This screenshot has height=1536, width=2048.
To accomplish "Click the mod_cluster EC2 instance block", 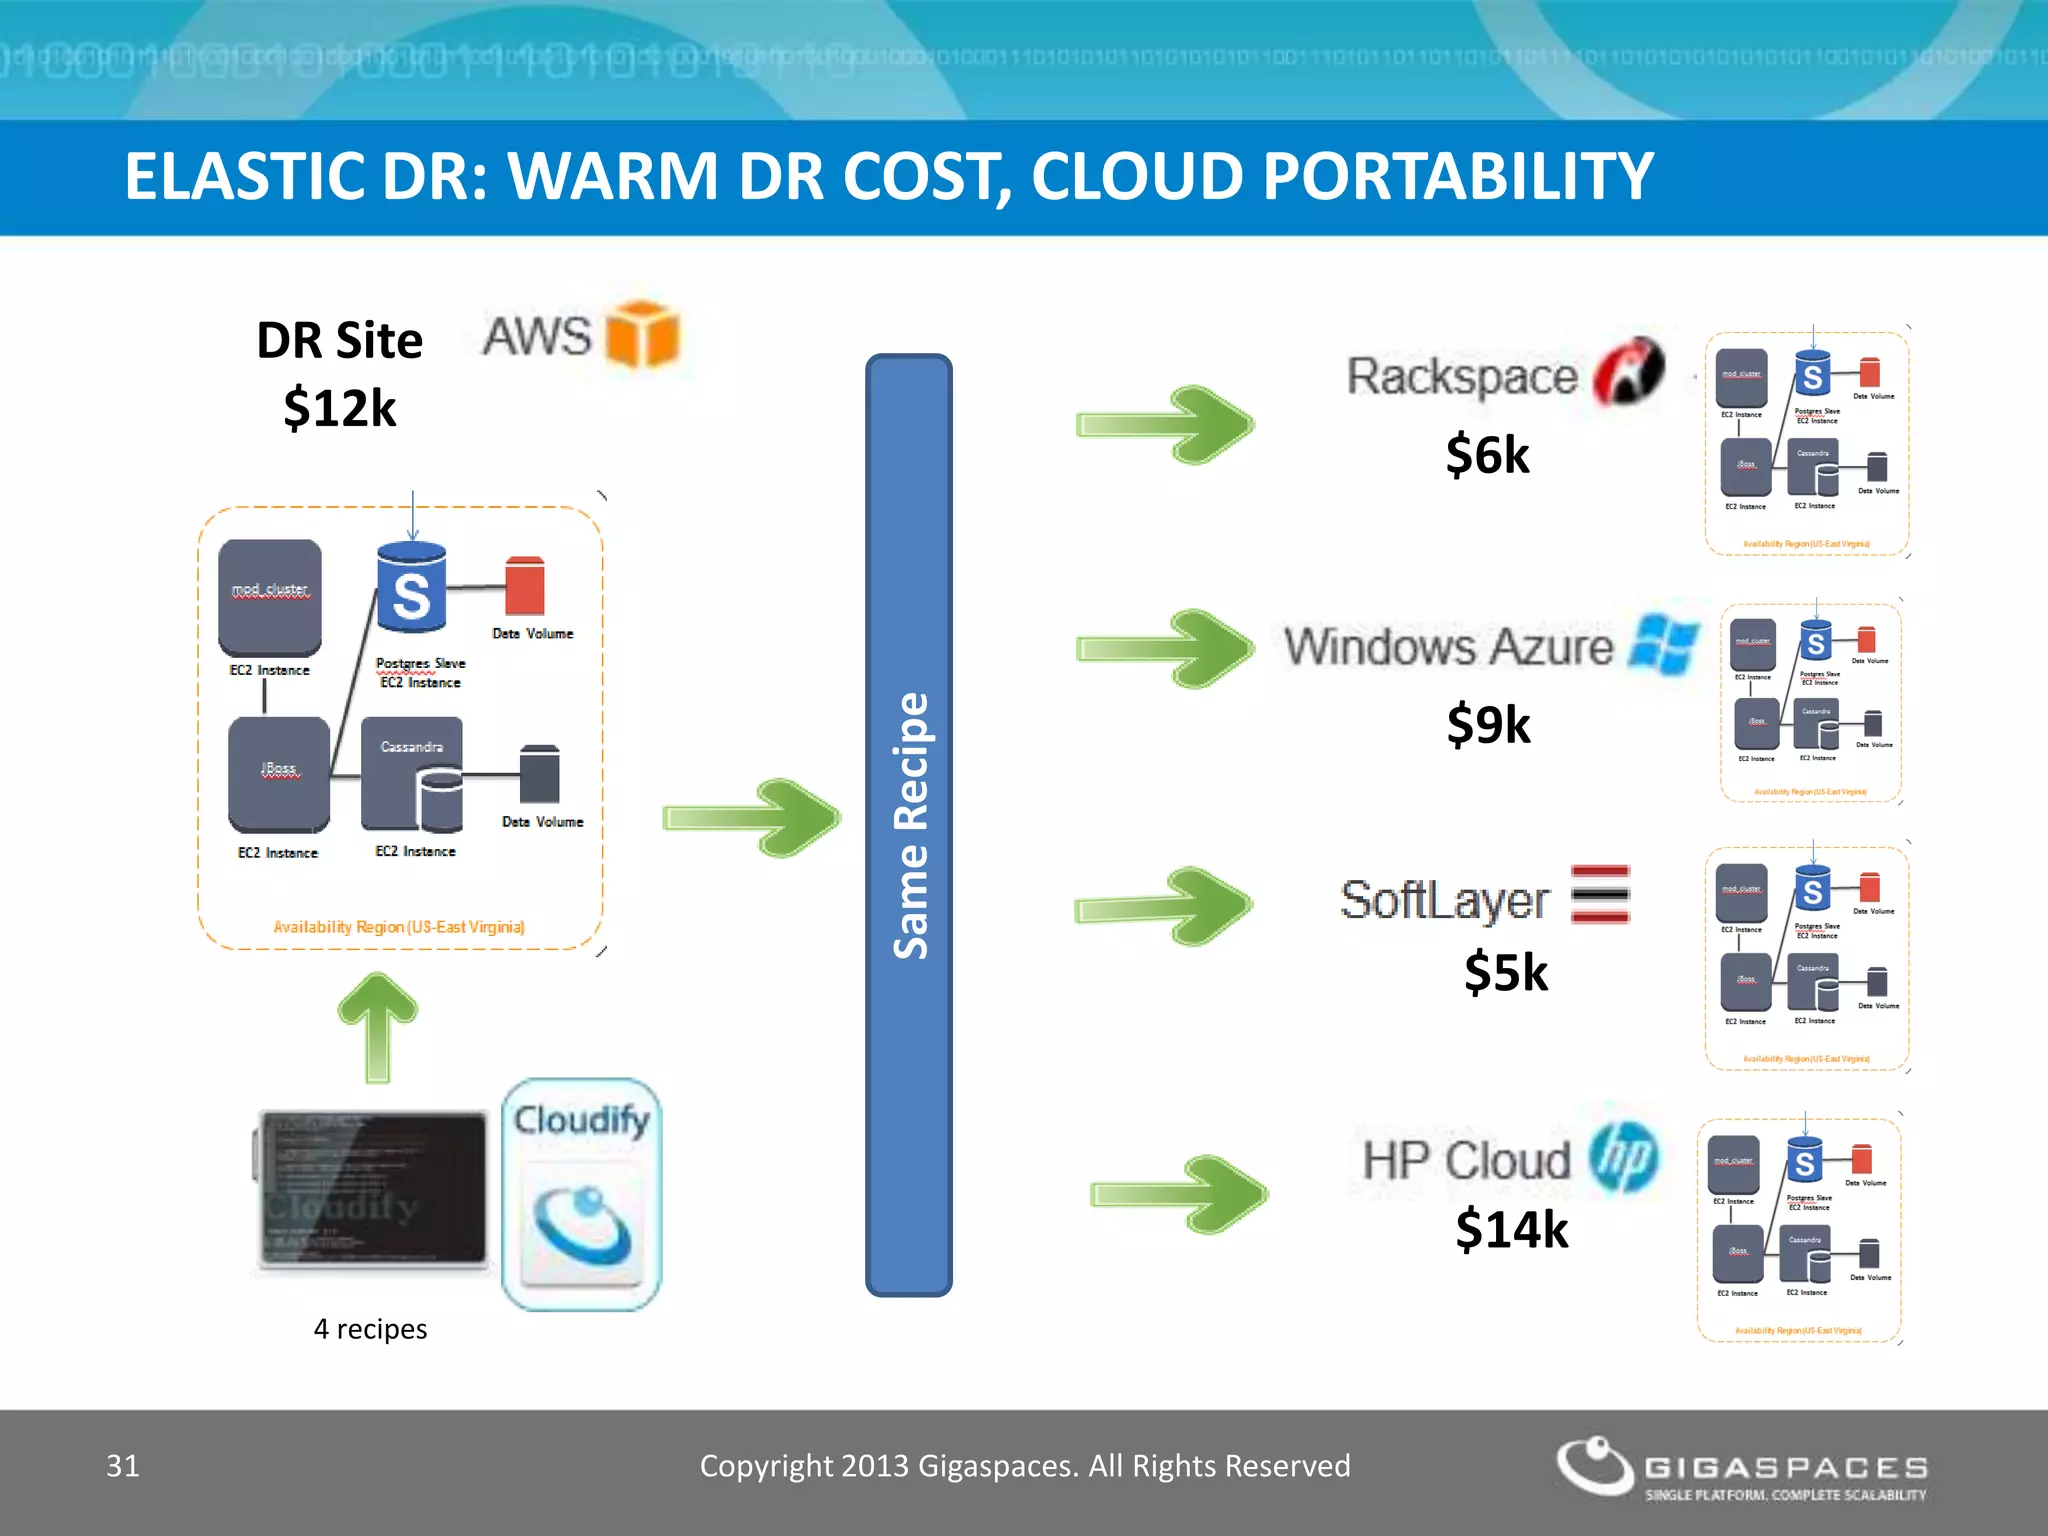I will point(270,598).
